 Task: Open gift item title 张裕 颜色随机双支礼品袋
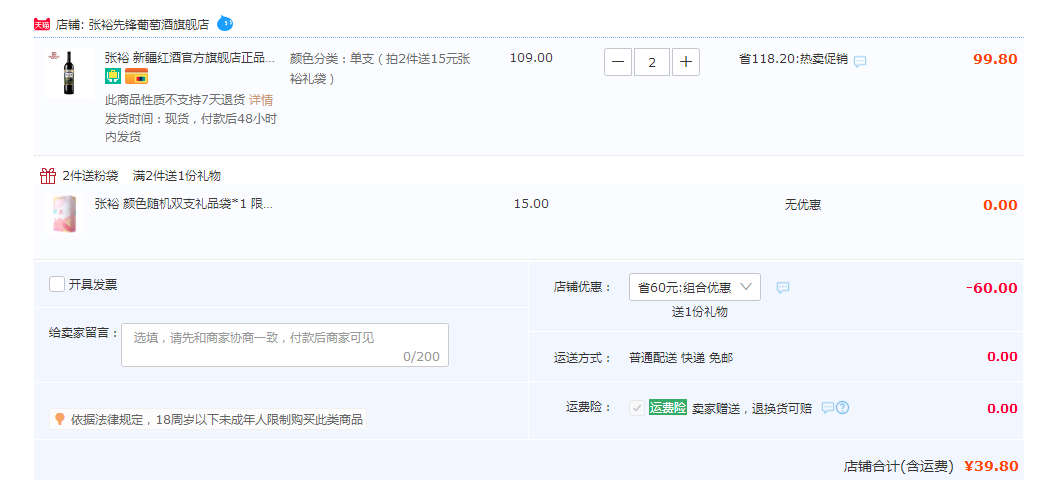tap(184, 204)
